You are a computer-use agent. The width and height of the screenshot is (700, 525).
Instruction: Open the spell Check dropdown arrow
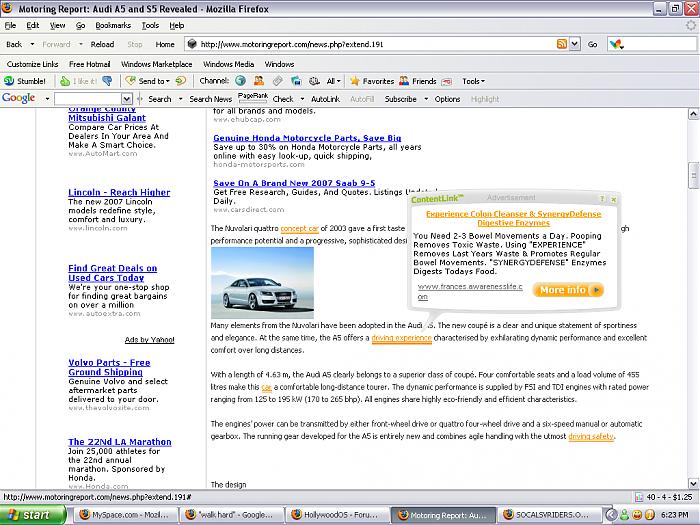tap(302, 99)
